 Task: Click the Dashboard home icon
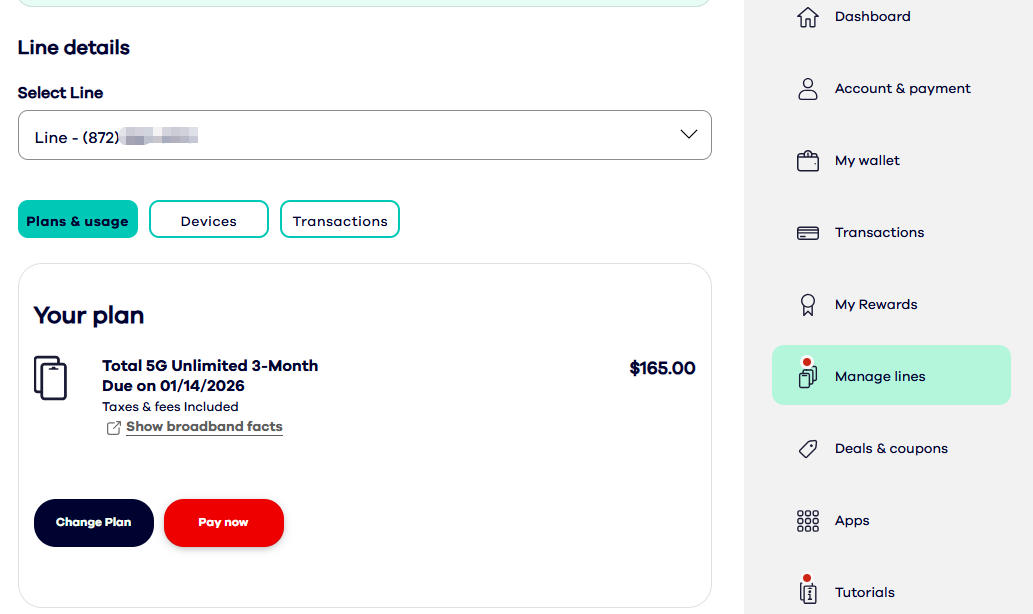[808, 17]
